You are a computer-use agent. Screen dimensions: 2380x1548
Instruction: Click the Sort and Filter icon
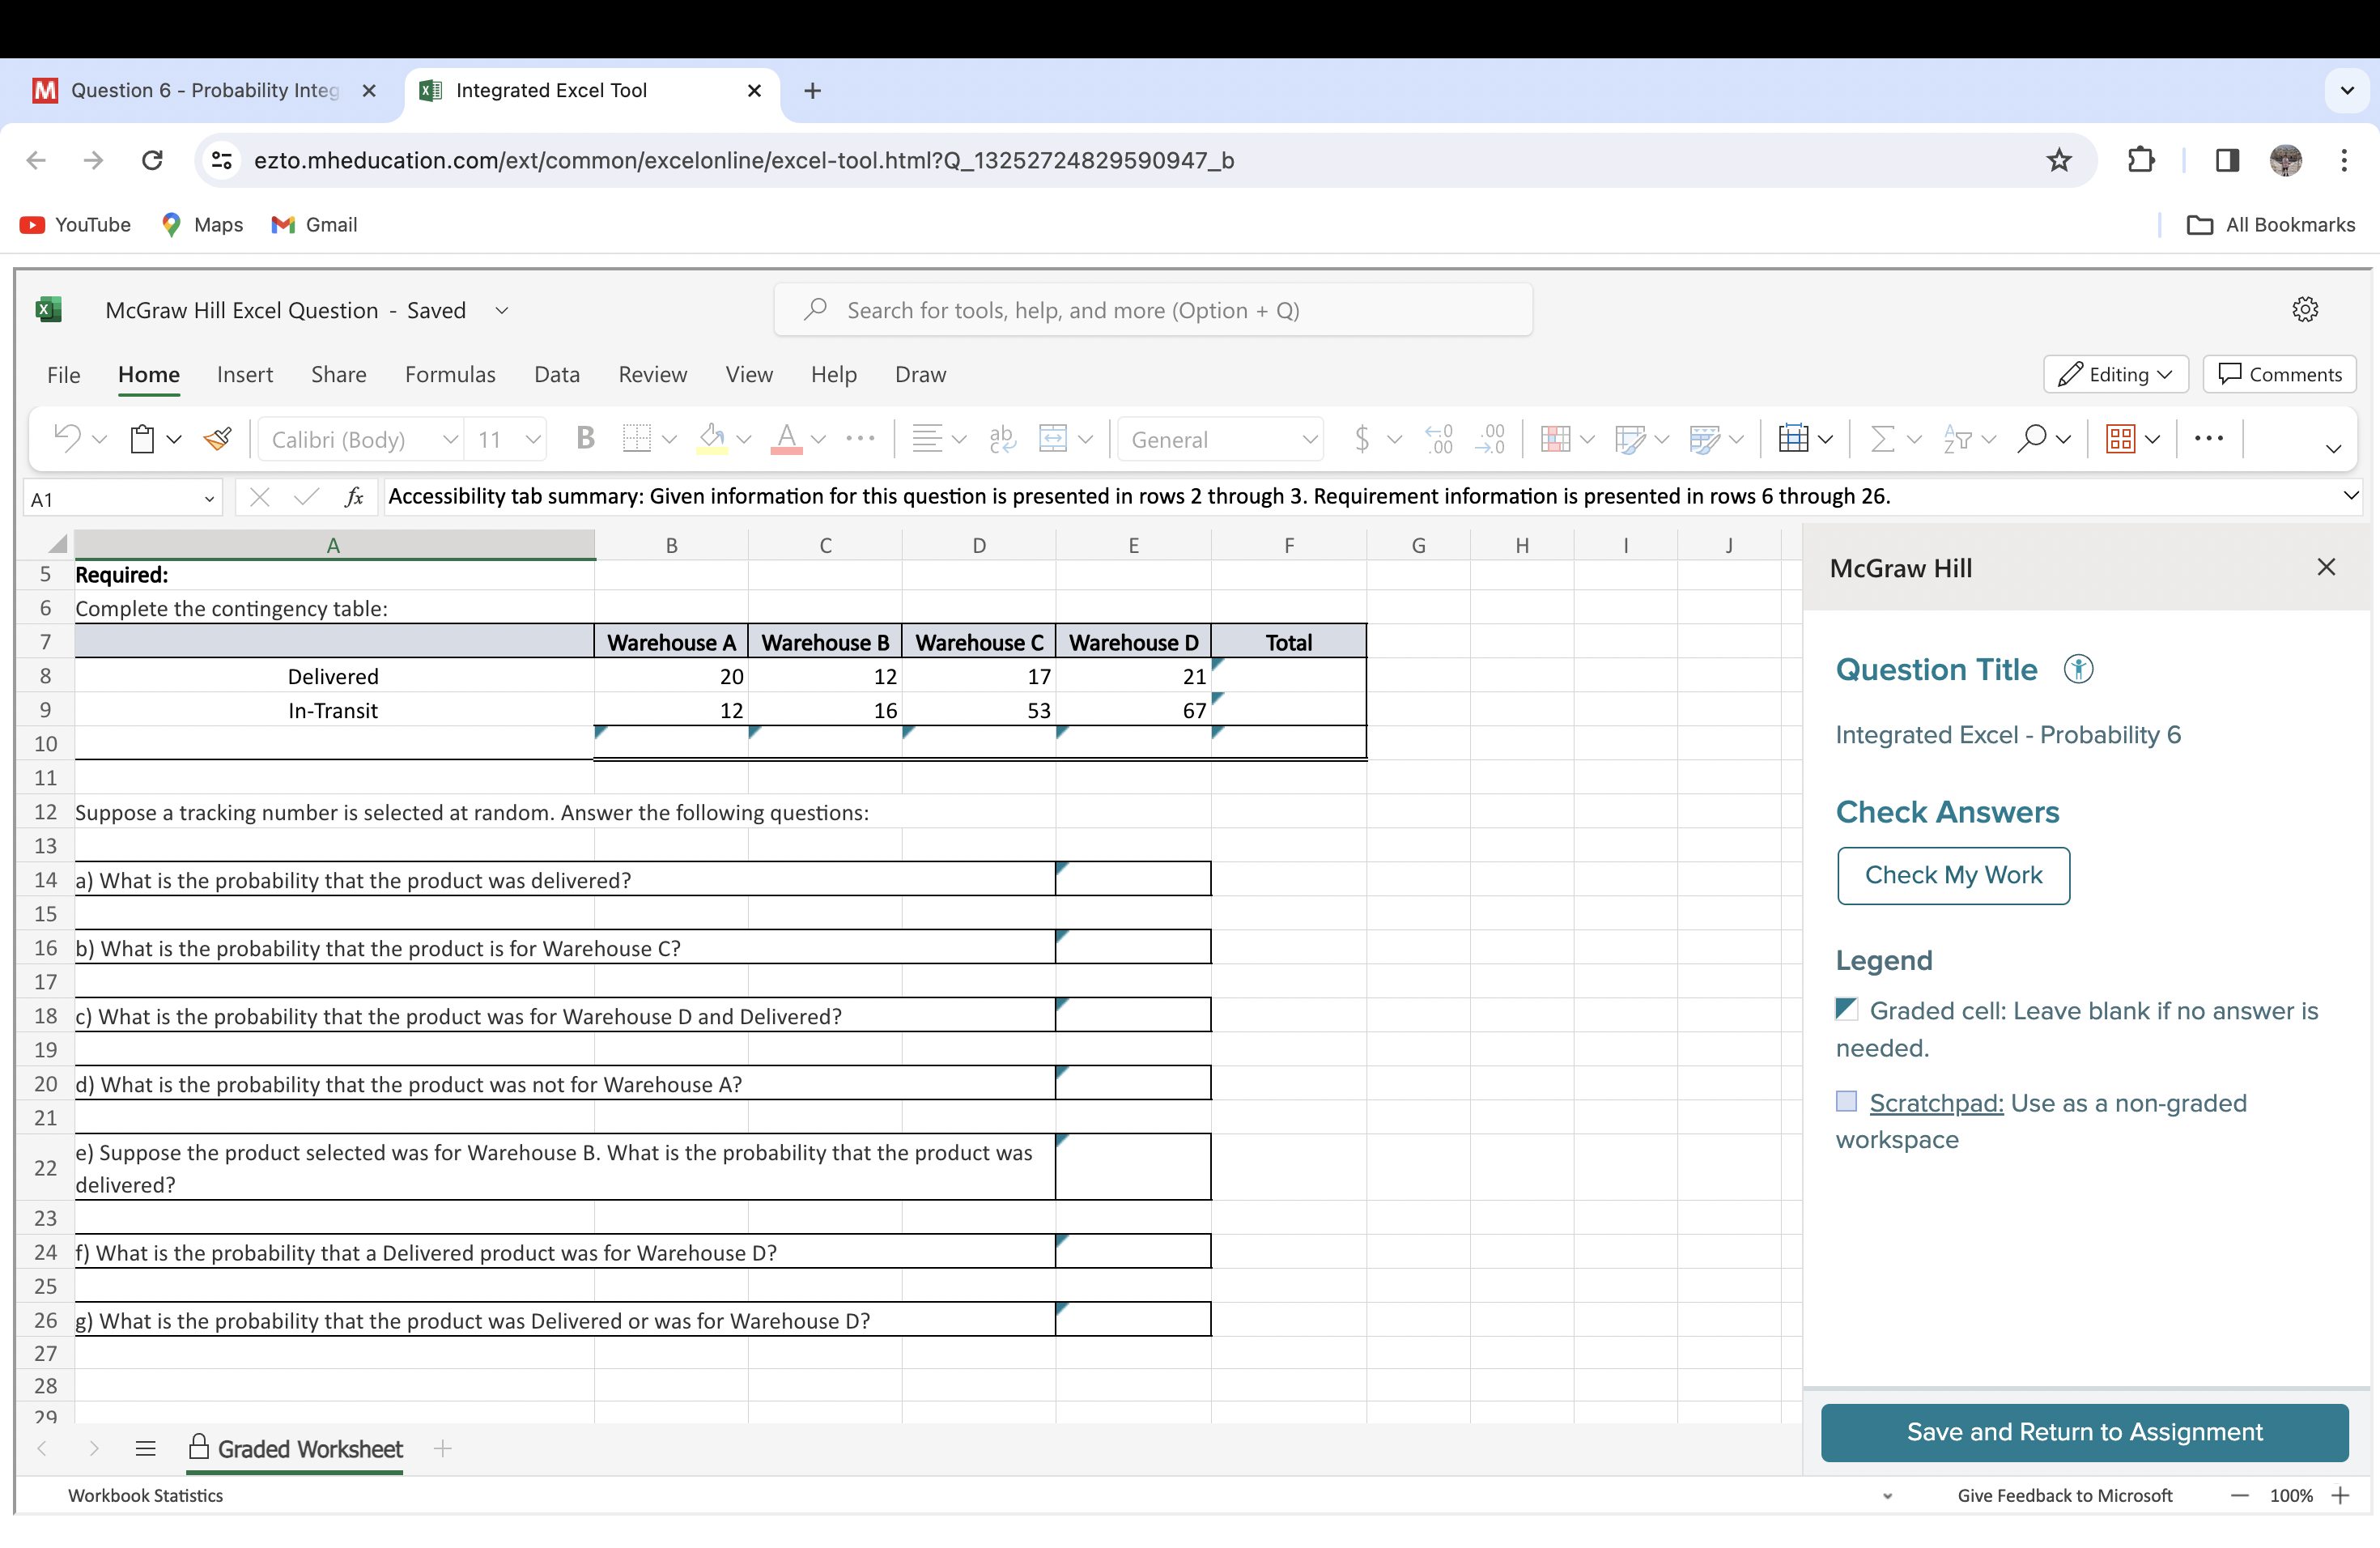(1957, 439)
